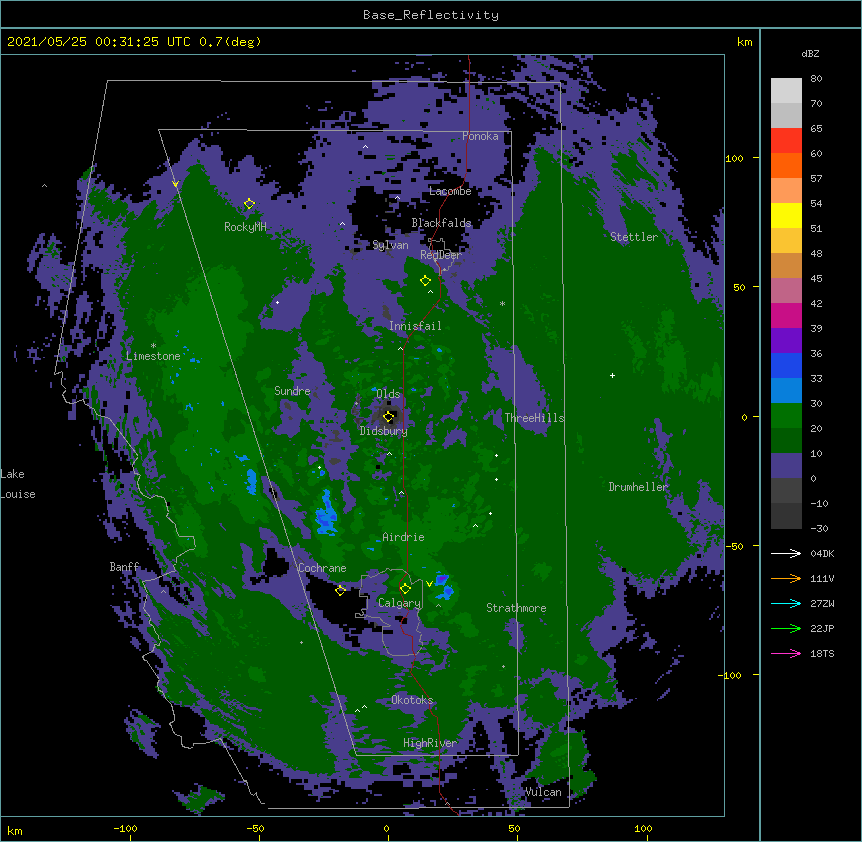The image size is (862, 842).
Task: Pick the light blue 30-33 dBZ swatch
Action: 786,391
